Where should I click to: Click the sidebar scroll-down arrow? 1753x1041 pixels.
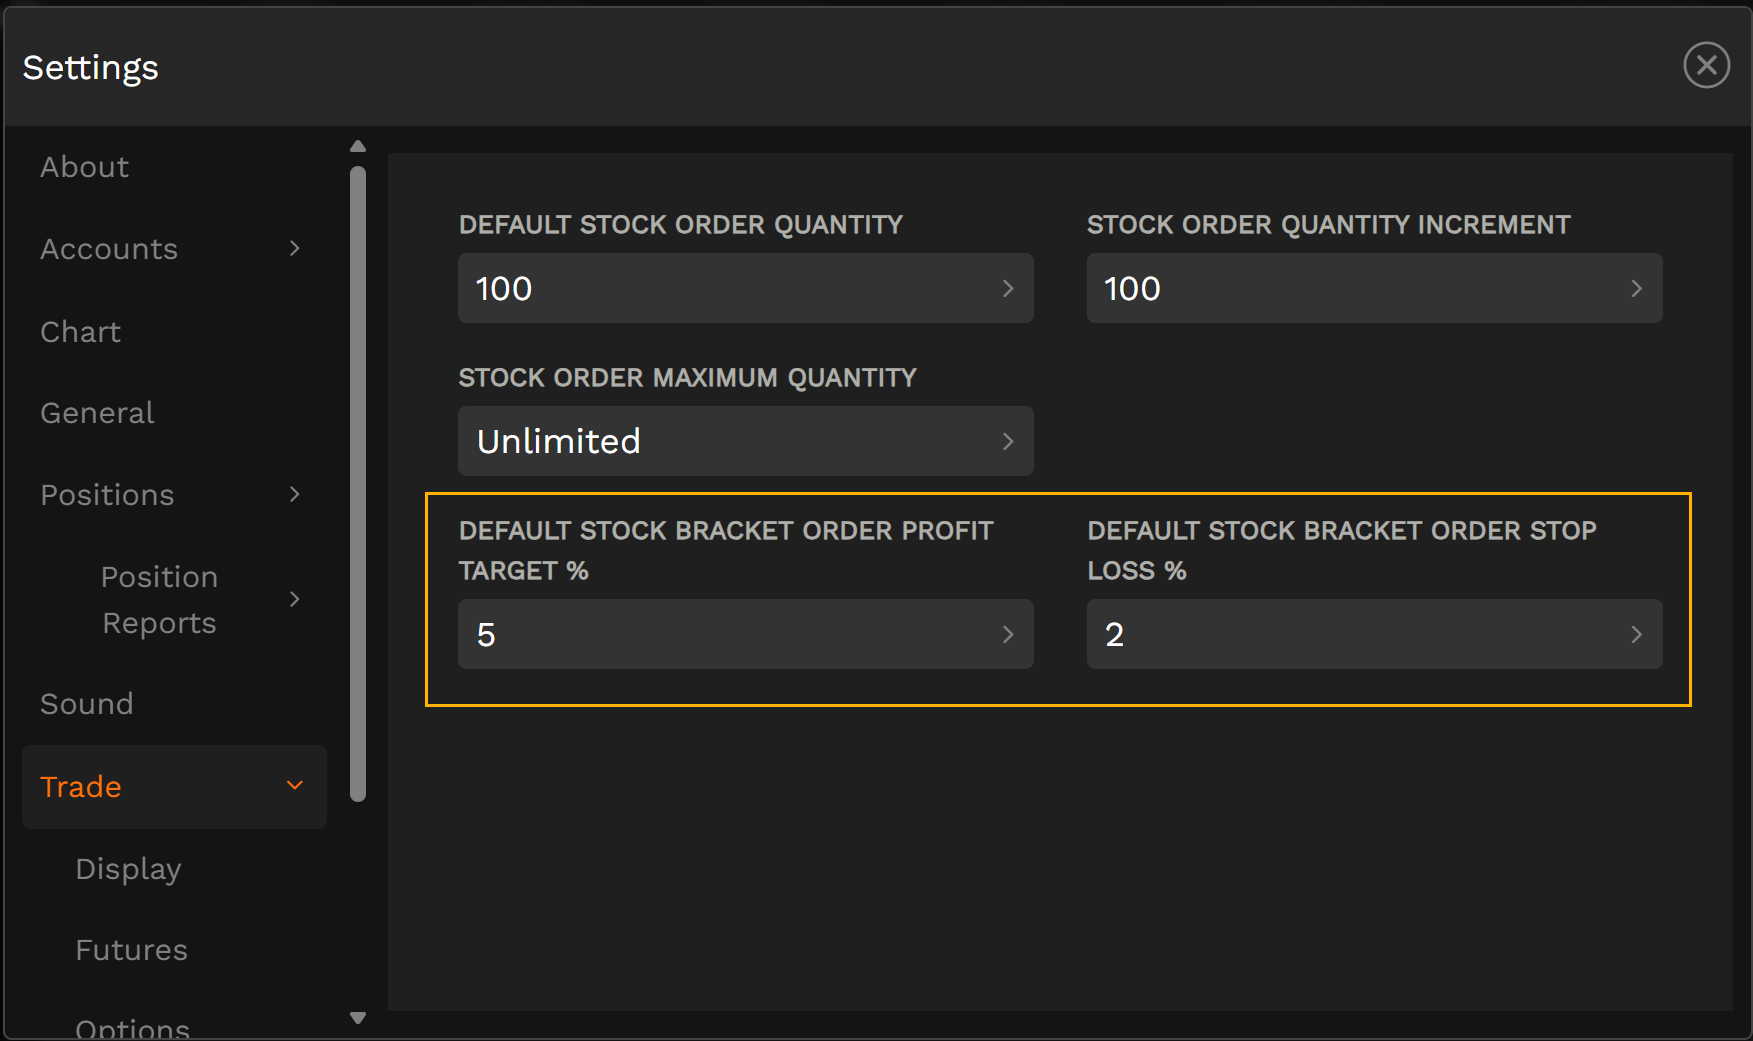(358, 1018)
